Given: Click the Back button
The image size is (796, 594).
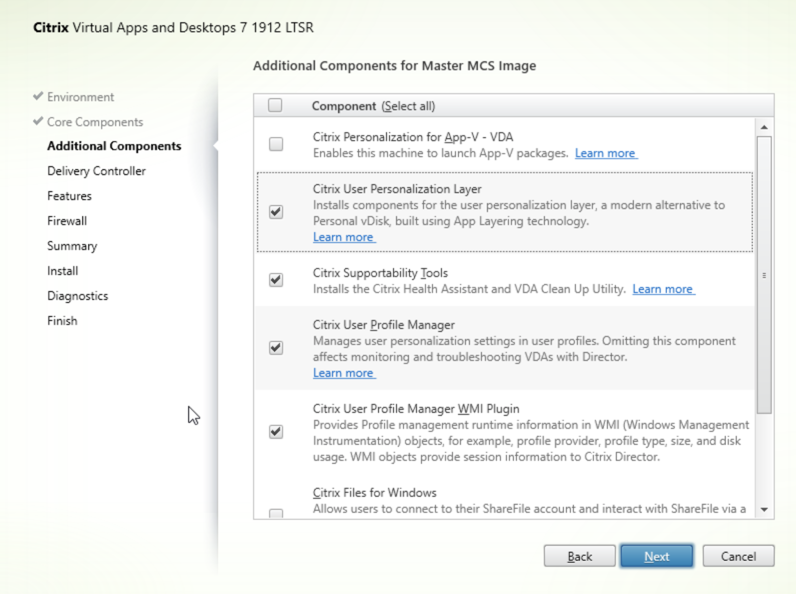Looking at the screenshot, I should (580, 556).
